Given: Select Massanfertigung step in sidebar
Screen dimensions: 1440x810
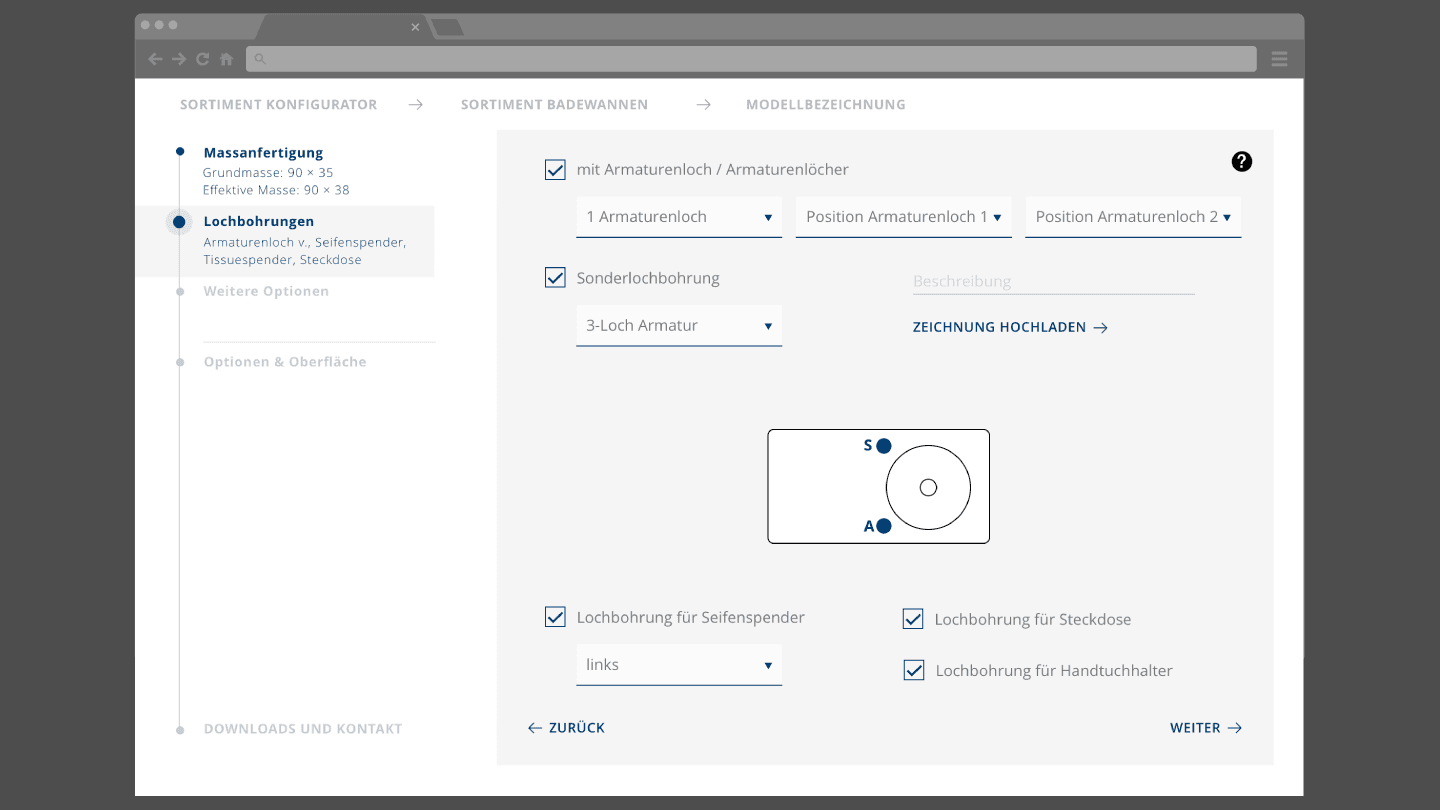Looking at the screenshot, I should (x=263, y=153).
